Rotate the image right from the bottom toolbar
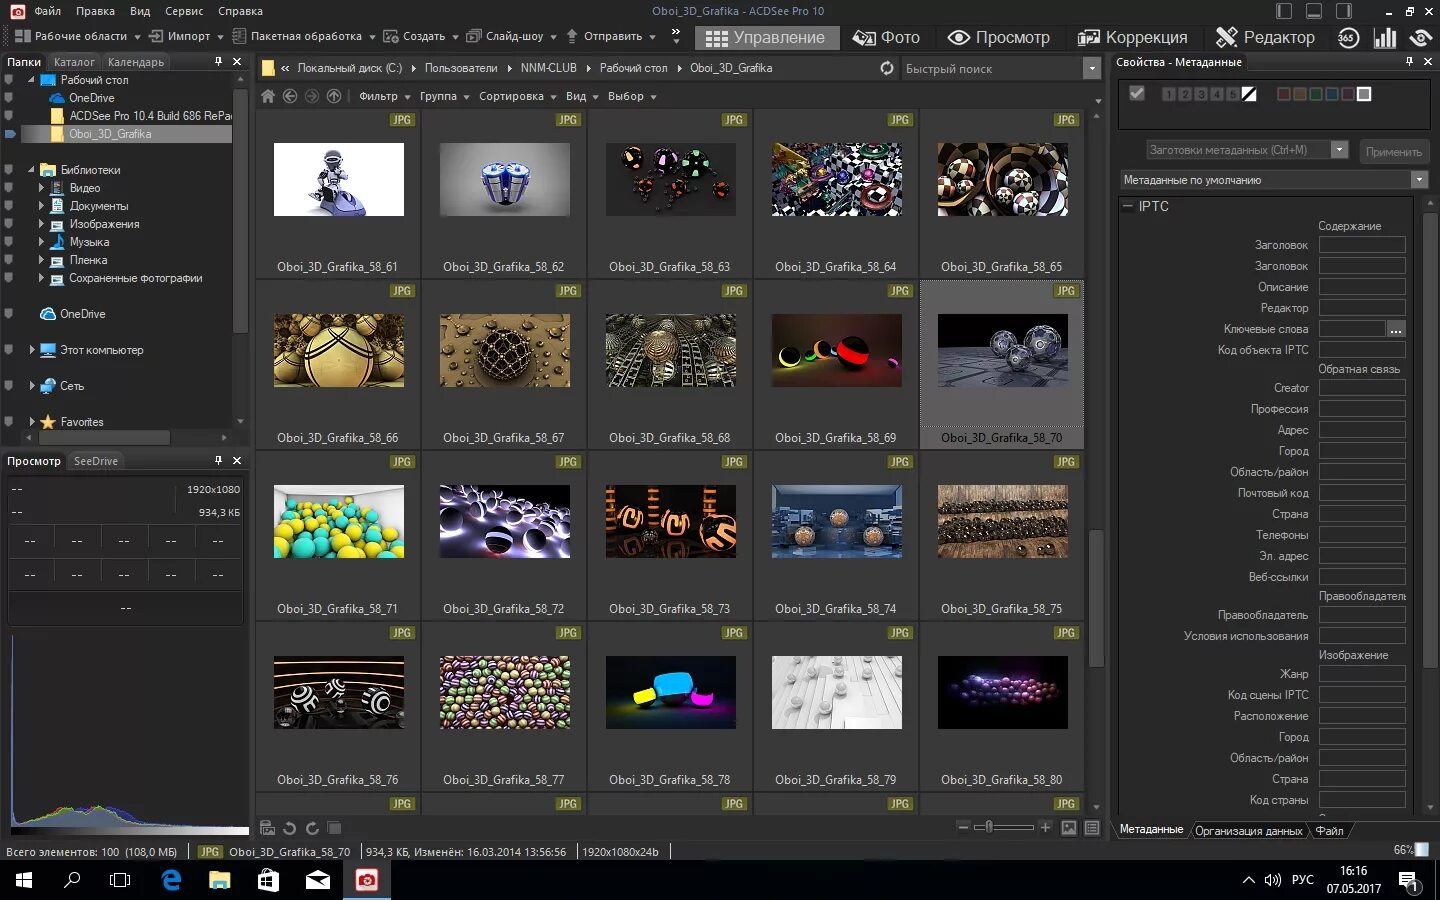This screenshot has height=900, width=1440. [x=312, y=828]
